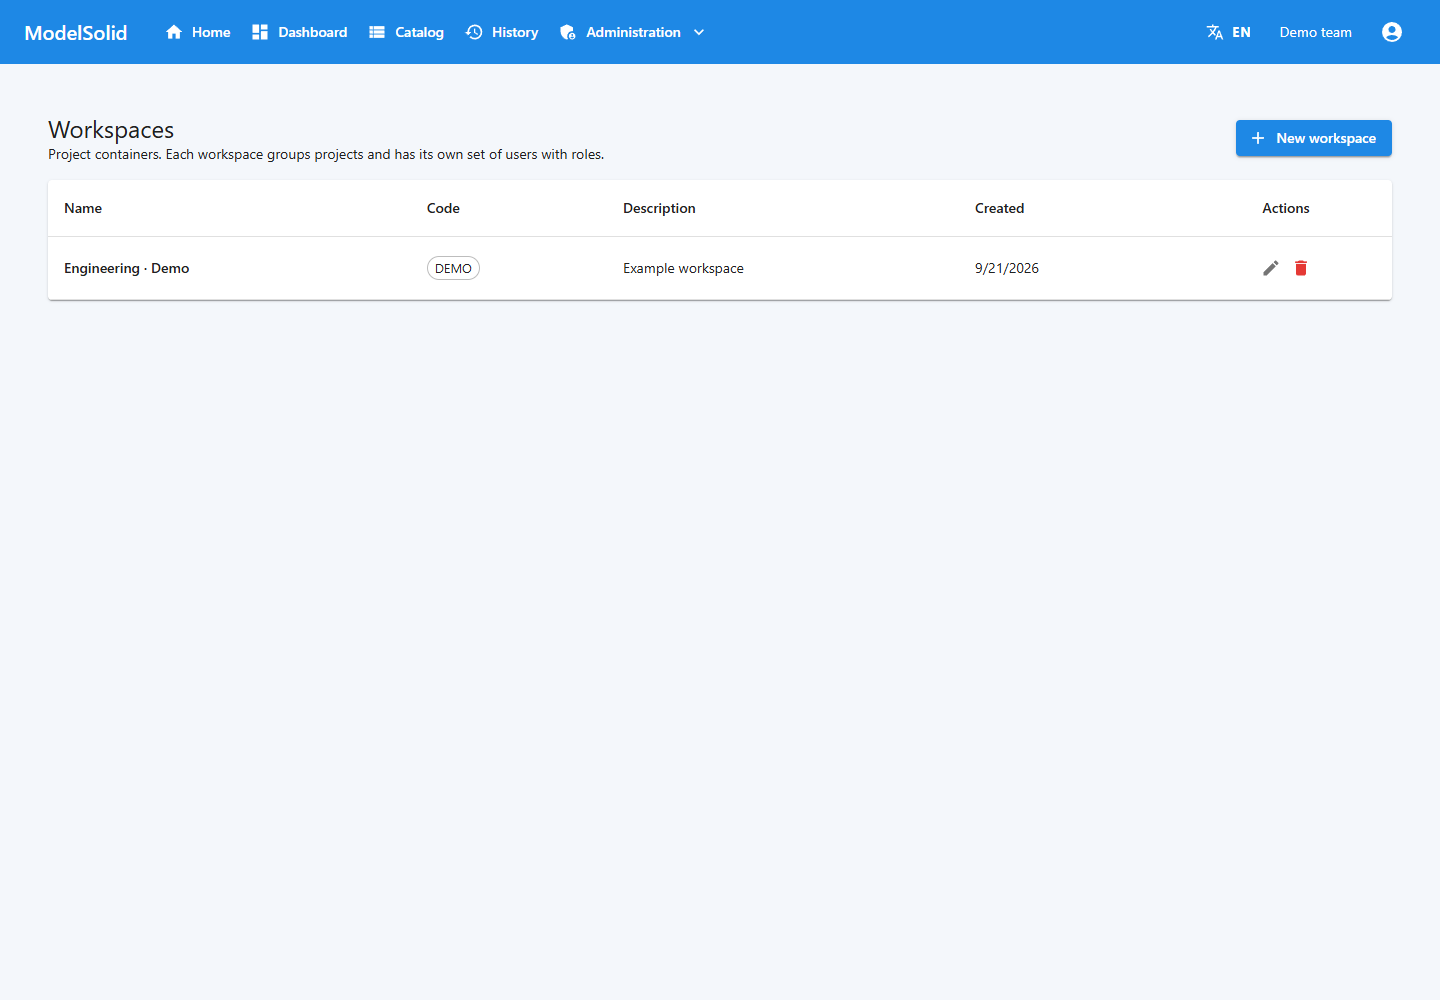1440x1000 pixels.
Task: Click the Code column header
Action: tap(443, 208)
